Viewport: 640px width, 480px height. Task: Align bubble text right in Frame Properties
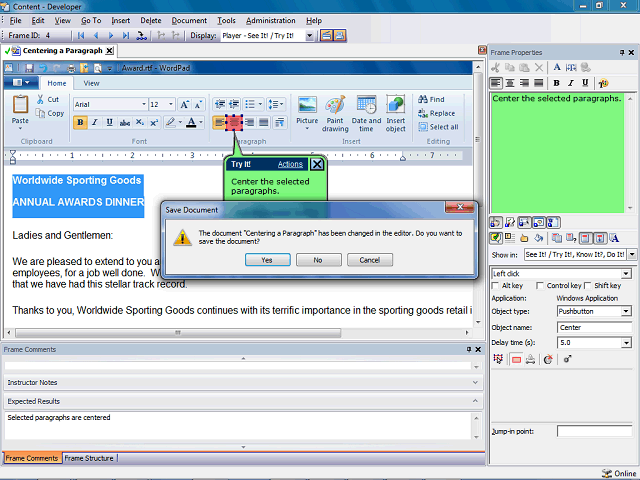click(524, 83)
